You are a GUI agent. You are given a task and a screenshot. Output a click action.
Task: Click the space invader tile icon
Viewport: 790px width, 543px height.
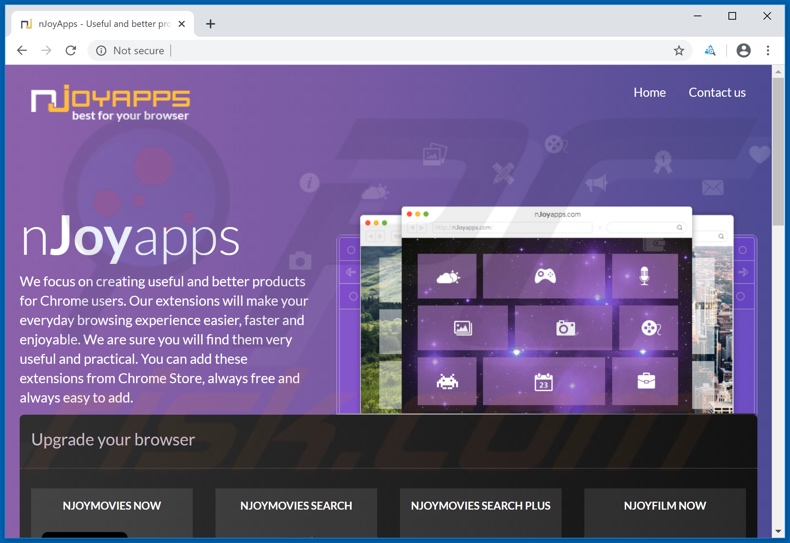447,381
